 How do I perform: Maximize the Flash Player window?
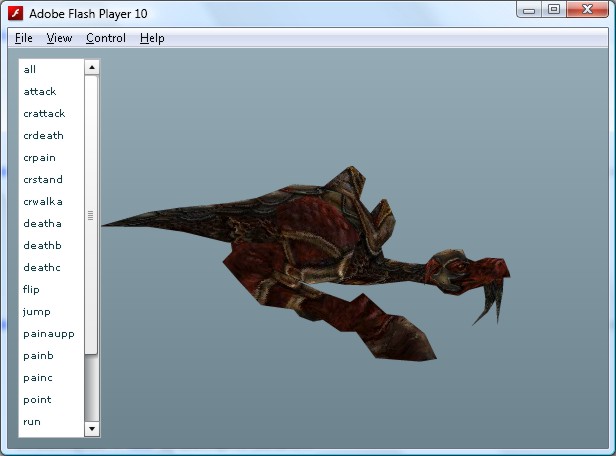554,9
